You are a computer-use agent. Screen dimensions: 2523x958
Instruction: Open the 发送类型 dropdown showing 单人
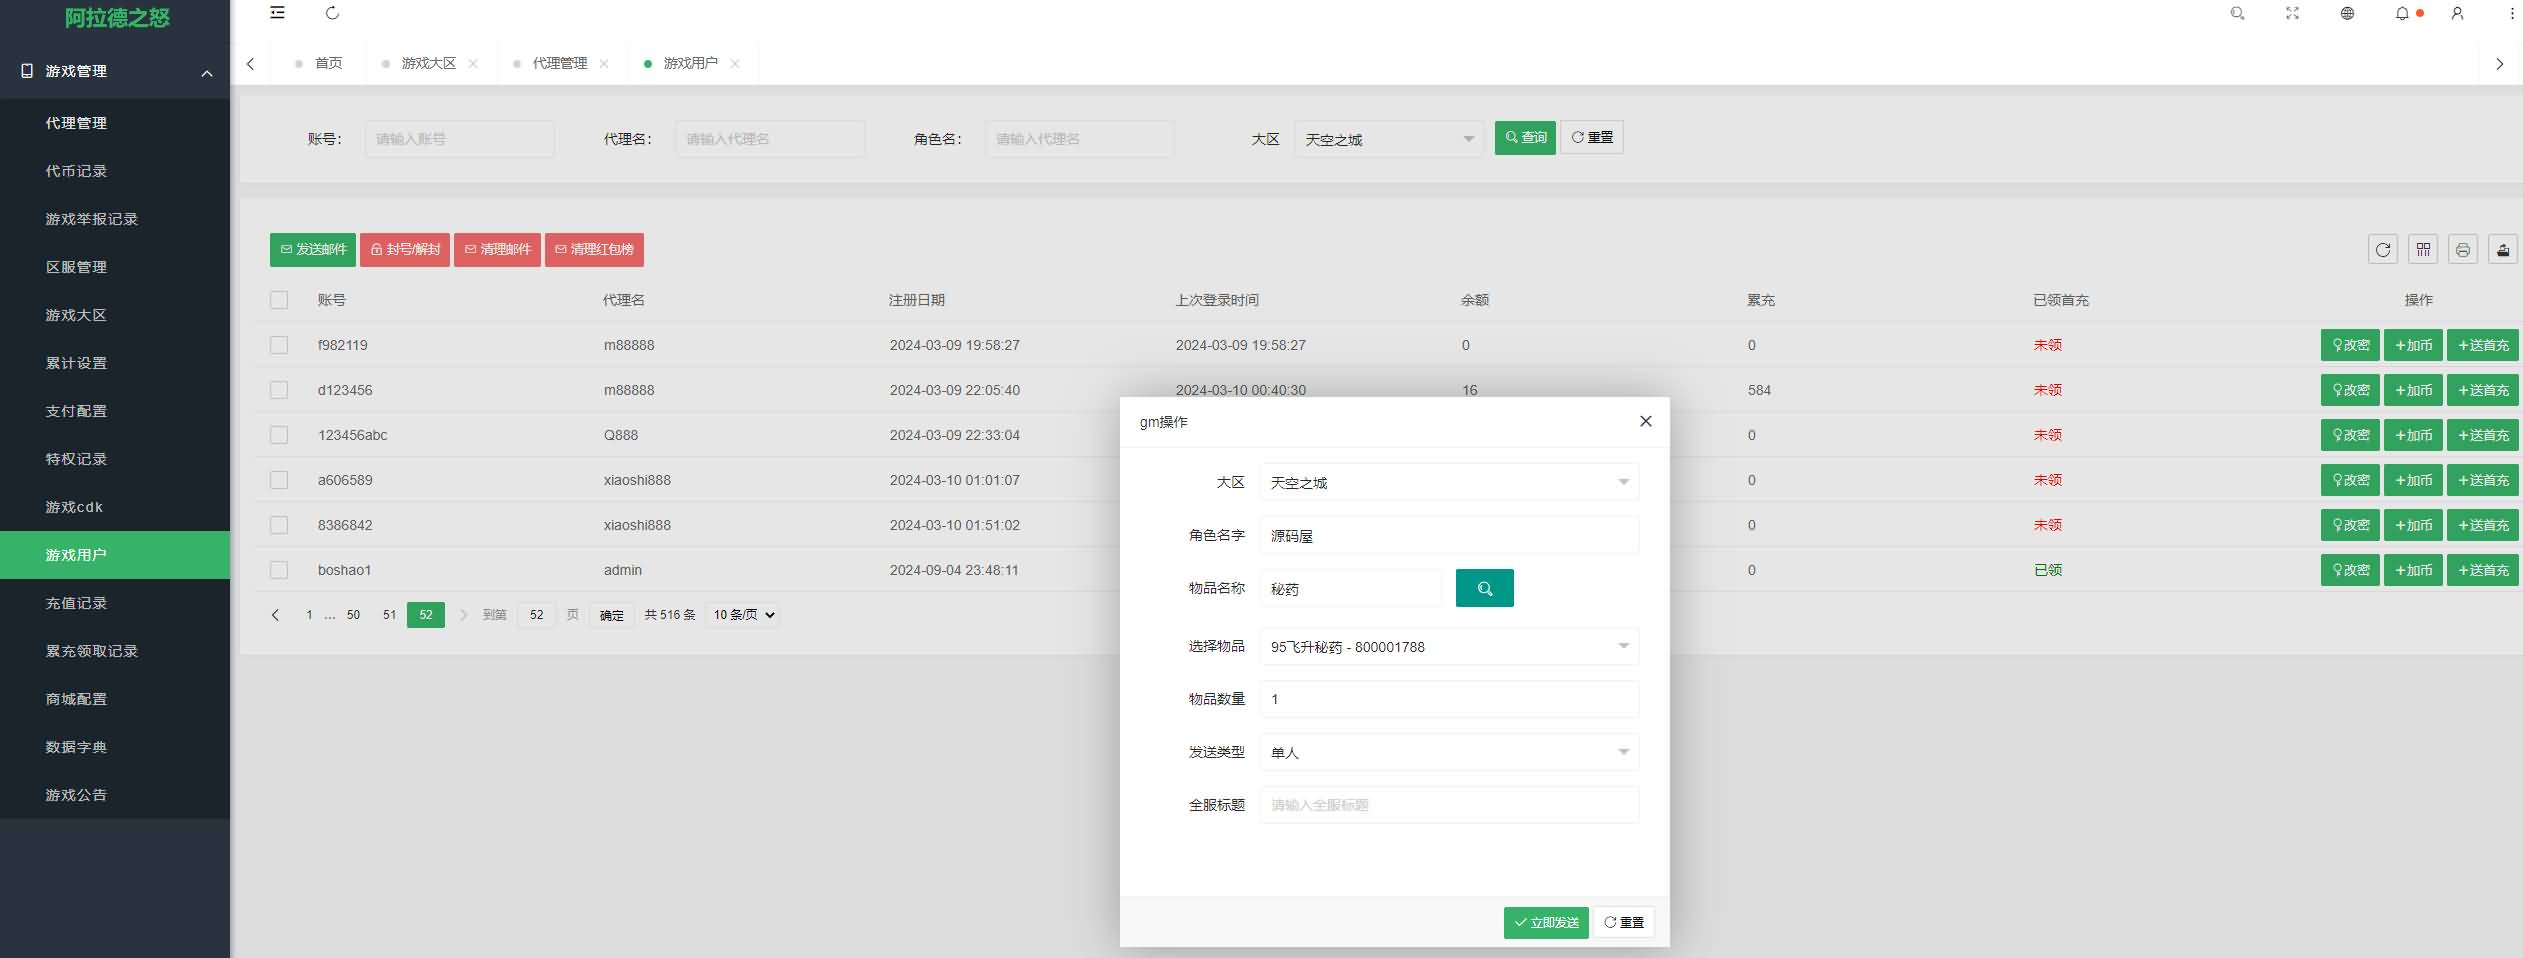pos(1448,752)
